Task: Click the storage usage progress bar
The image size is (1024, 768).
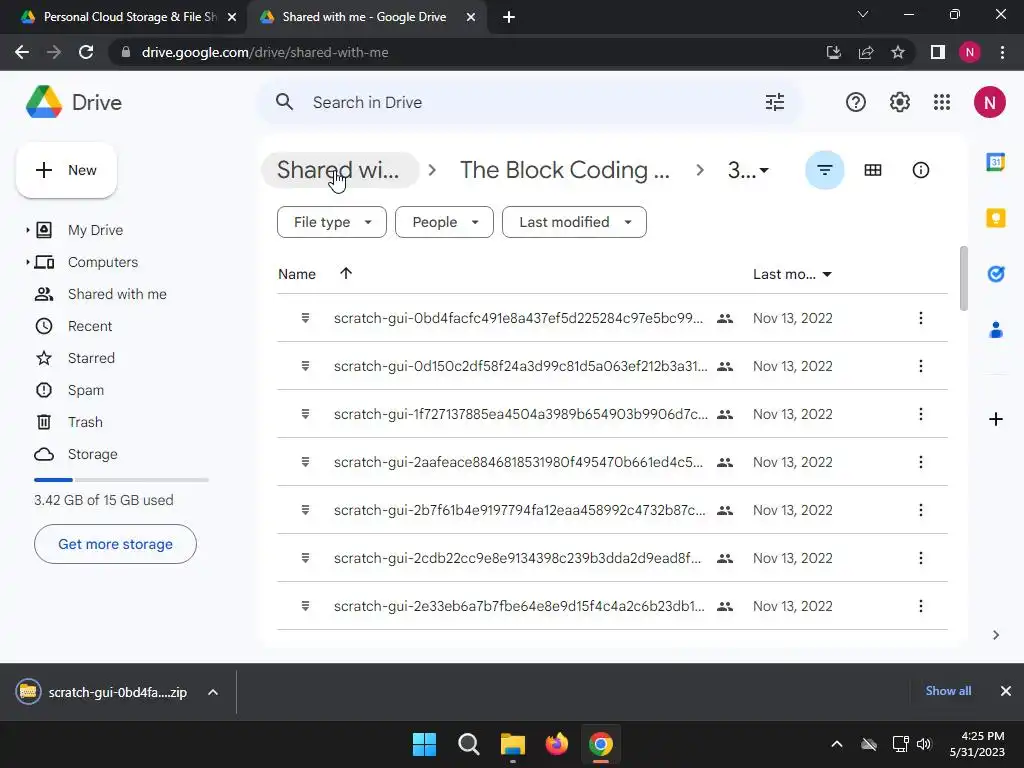Action: click(121, 480)
